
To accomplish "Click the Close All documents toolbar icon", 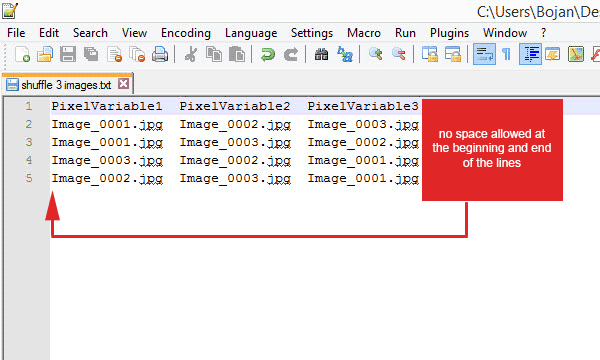I will coord(137,54).
